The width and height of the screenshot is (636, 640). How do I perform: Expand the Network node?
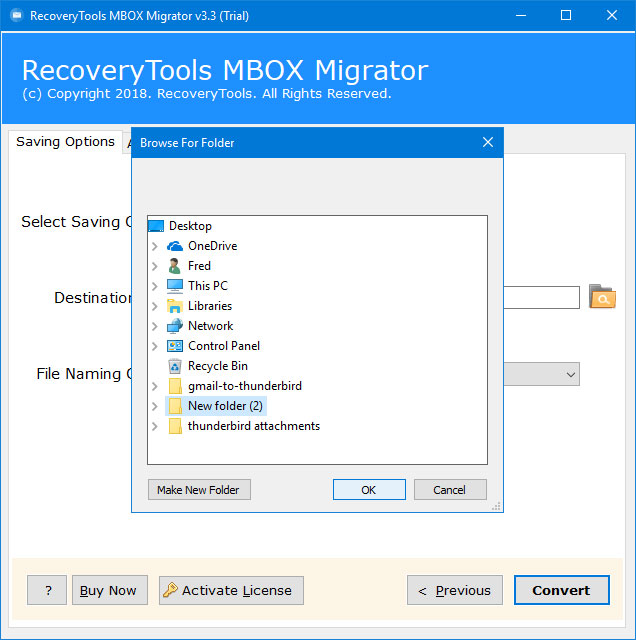tap(154, 326)
